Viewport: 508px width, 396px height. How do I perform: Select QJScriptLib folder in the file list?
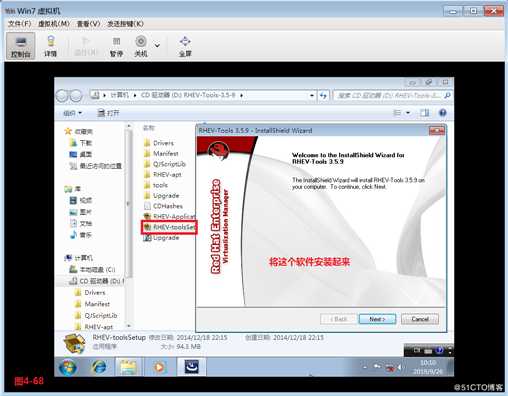tap(165, 164)
